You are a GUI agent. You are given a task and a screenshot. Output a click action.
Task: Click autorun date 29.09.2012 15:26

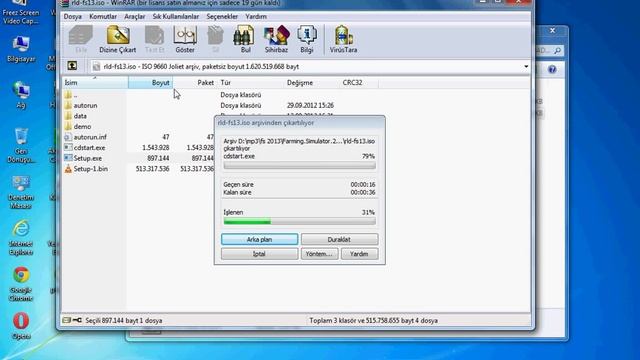pos(310,105)
